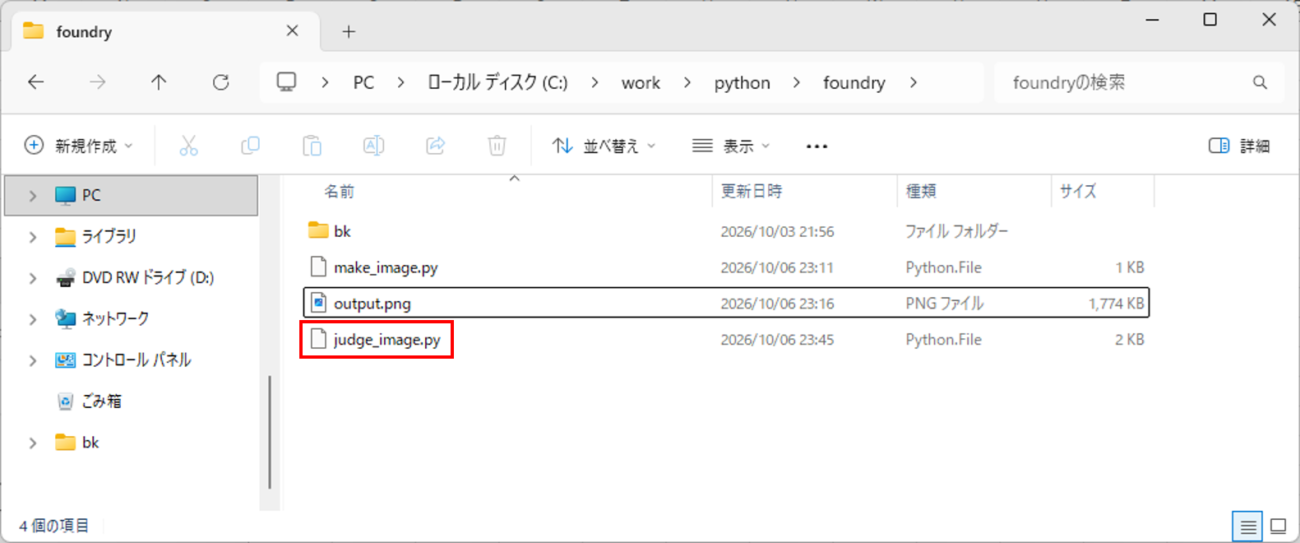
Task: Click the ライブラリ folder icon in sidebar
Action: point(66,237)
